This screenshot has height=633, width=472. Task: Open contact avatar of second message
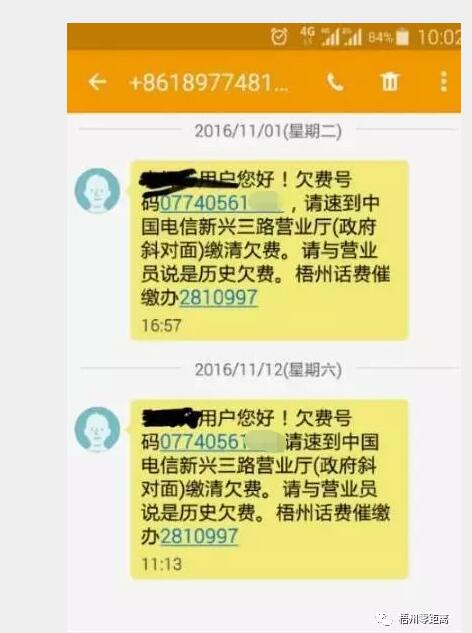click(97, 429)
